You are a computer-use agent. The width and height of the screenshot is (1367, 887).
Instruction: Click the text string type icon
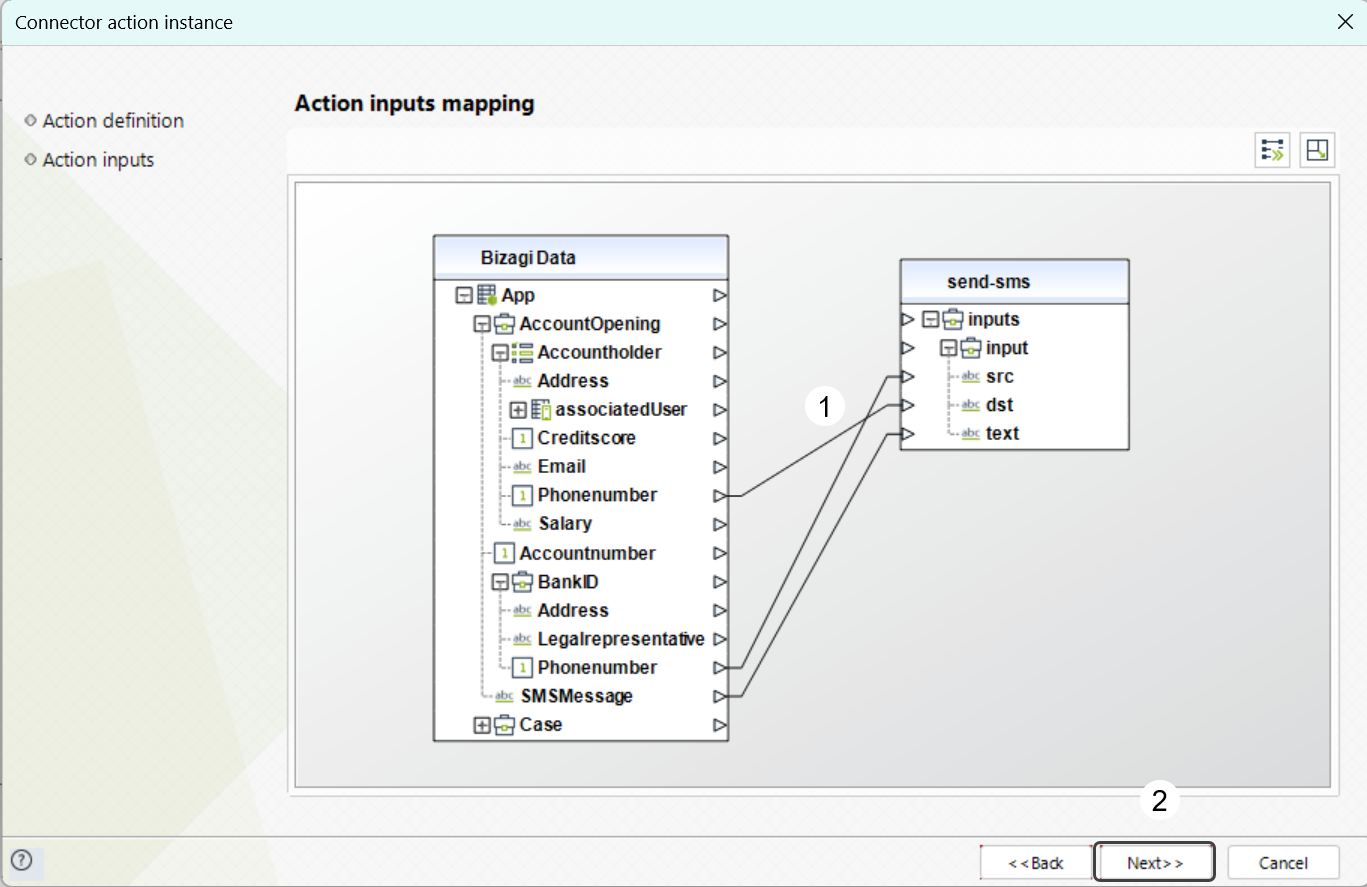click(971, 434)
